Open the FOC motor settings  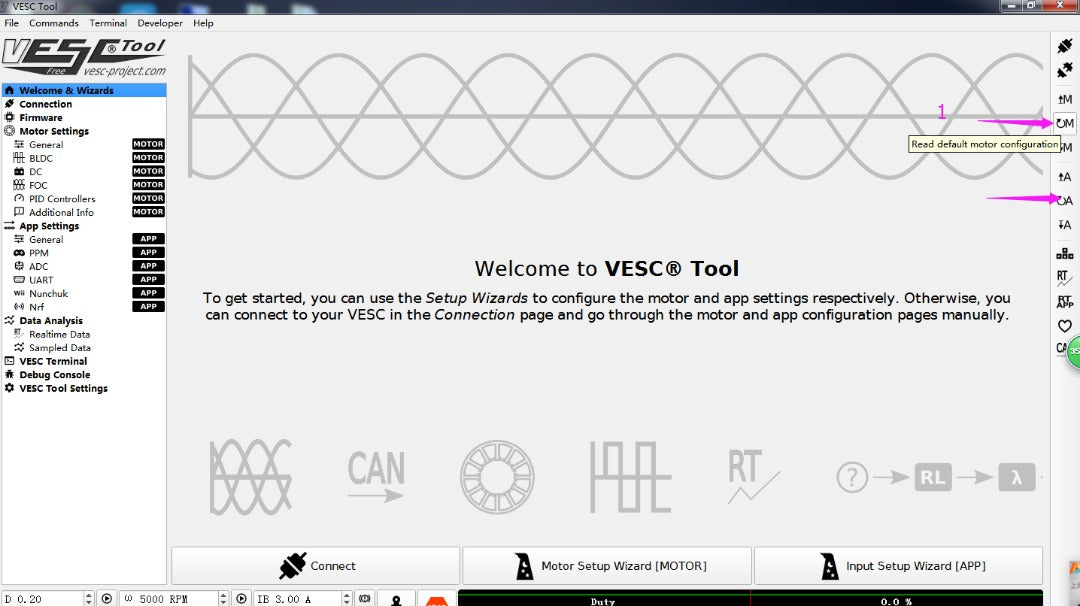pos(84,185)
